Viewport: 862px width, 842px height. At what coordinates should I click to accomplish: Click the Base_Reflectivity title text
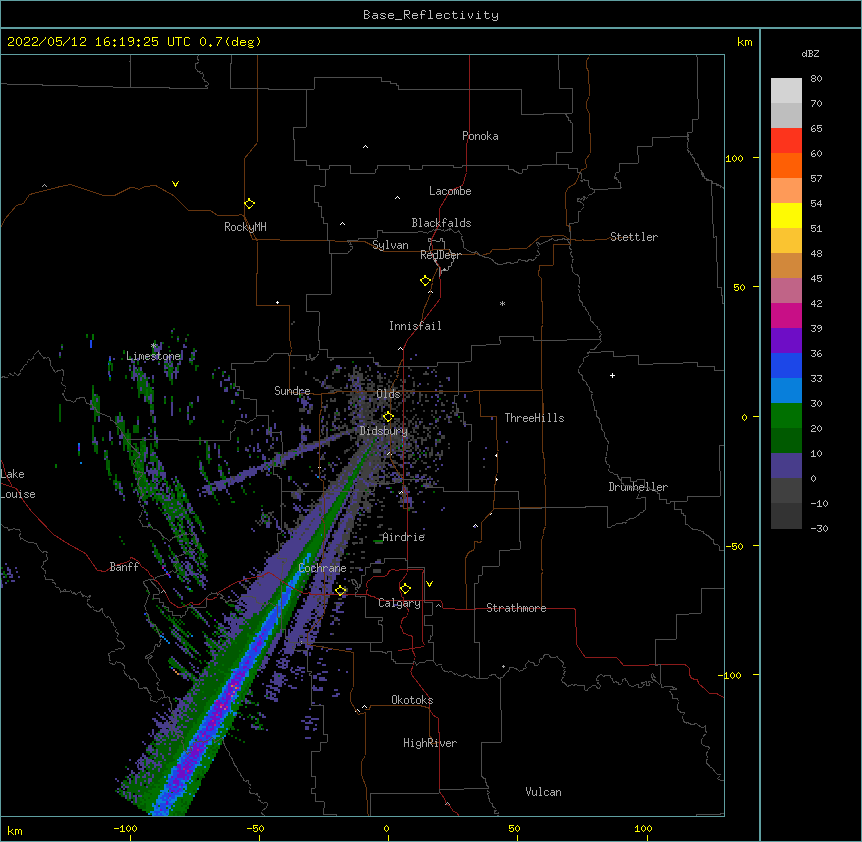[x=431, y=15]
